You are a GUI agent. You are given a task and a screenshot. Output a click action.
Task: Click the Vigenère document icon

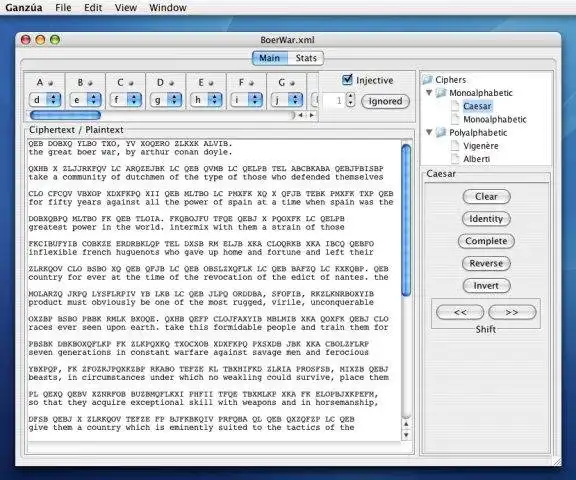pos(455,146)
